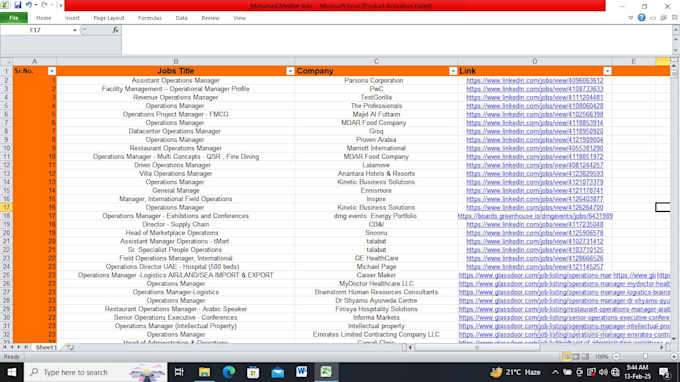Image resolution: width=680 pixels, height=382 pixels.
Task: Open the File tab
Action: coord(14,18)
